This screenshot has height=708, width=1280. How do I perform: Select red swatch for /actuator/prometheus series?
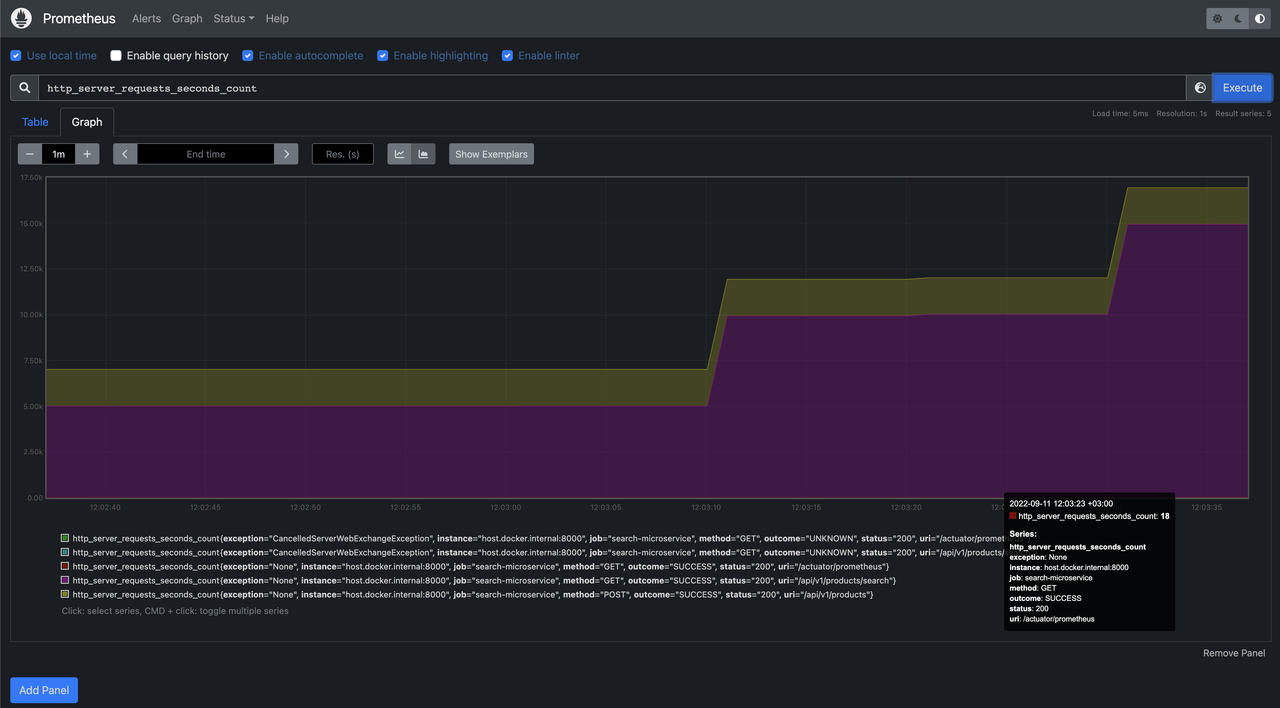[65, 566]
